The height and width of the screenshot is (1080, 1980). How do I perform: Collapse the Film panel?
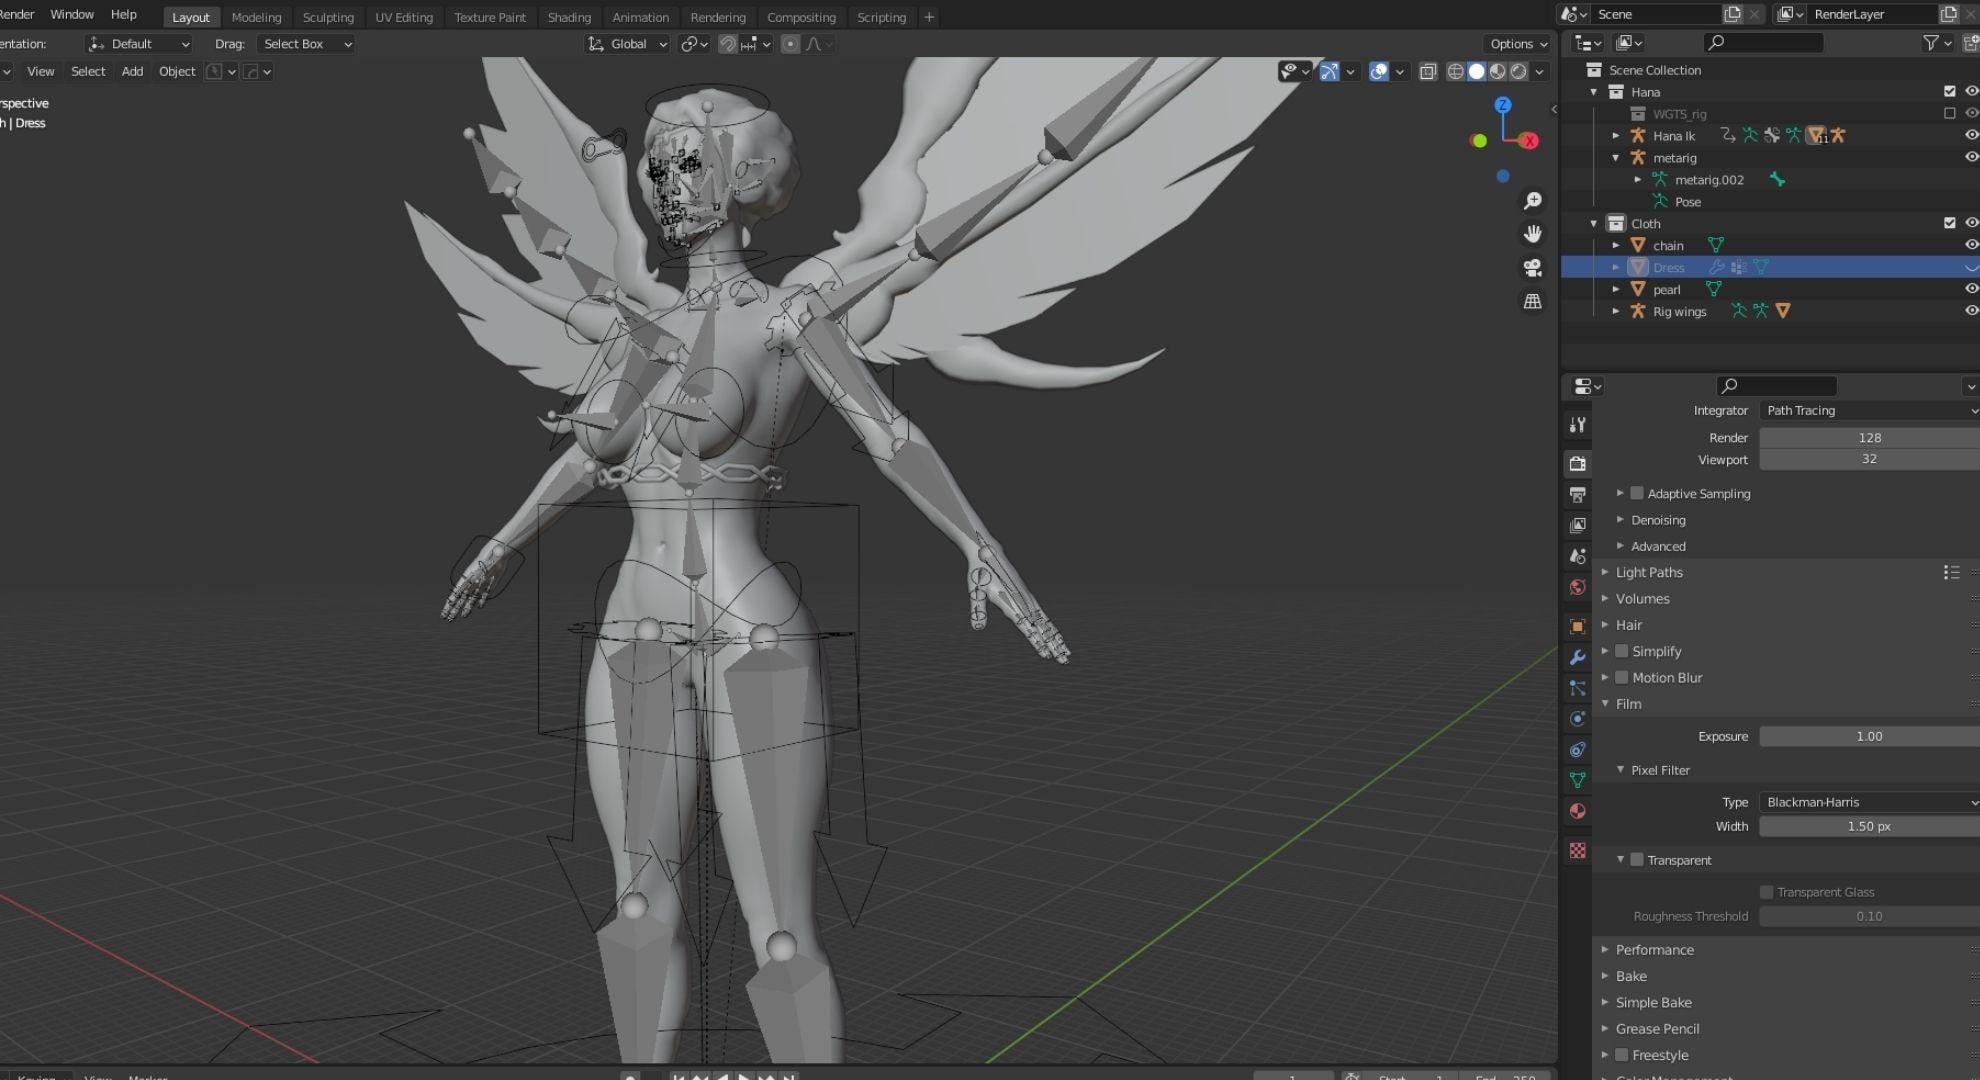pyautogui.click(x=1628, y=704)
